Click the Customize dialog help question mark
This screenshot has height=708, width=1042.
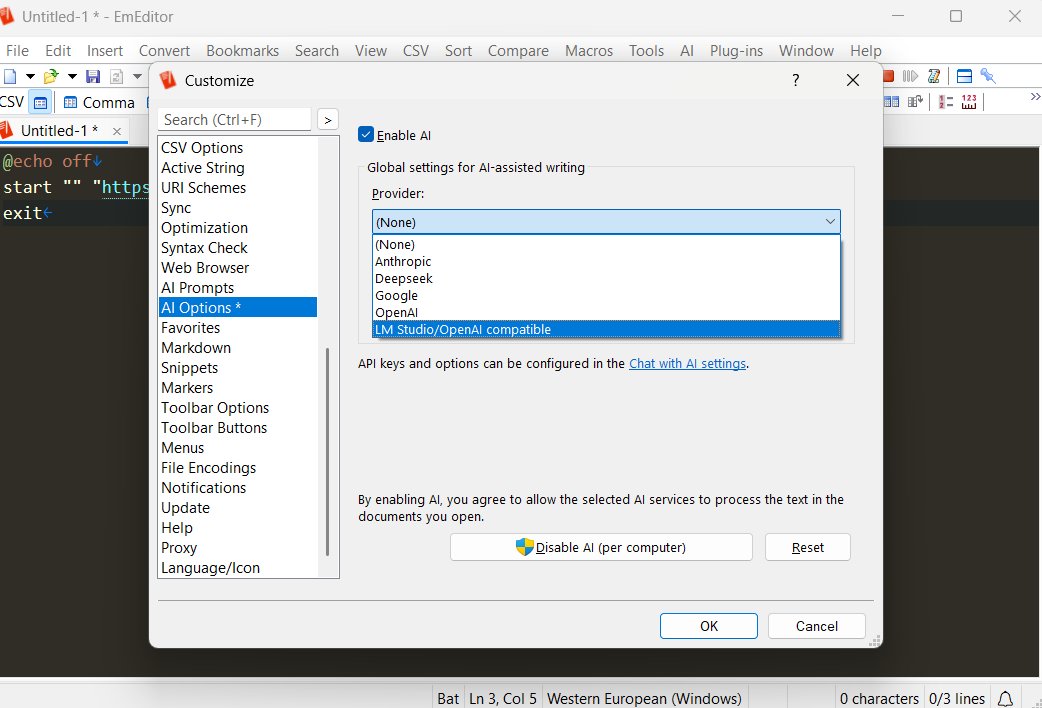click(x=795, y=80)
